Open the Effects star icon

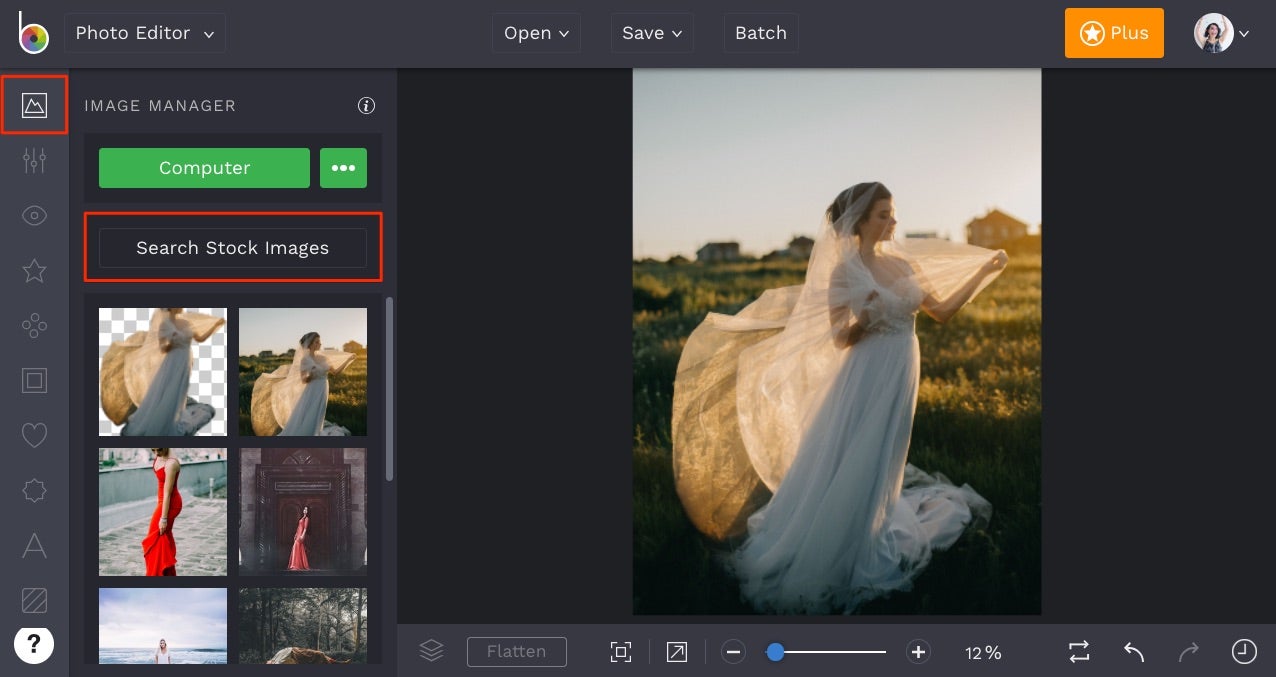coord(34,270)
